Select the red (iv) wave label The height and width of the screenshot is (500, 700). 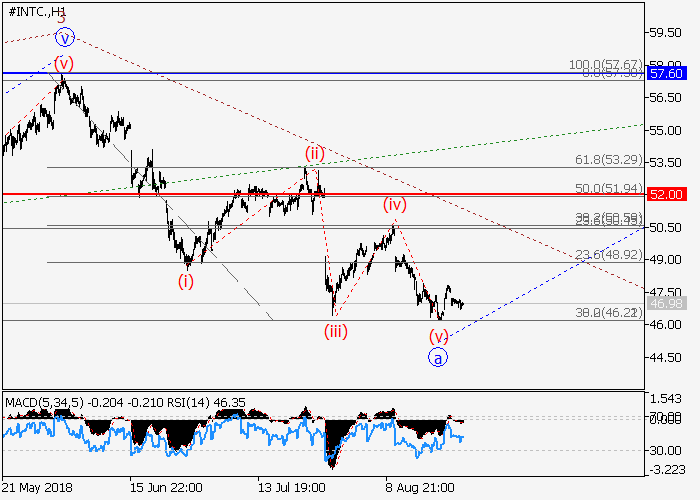pos(396,205)
